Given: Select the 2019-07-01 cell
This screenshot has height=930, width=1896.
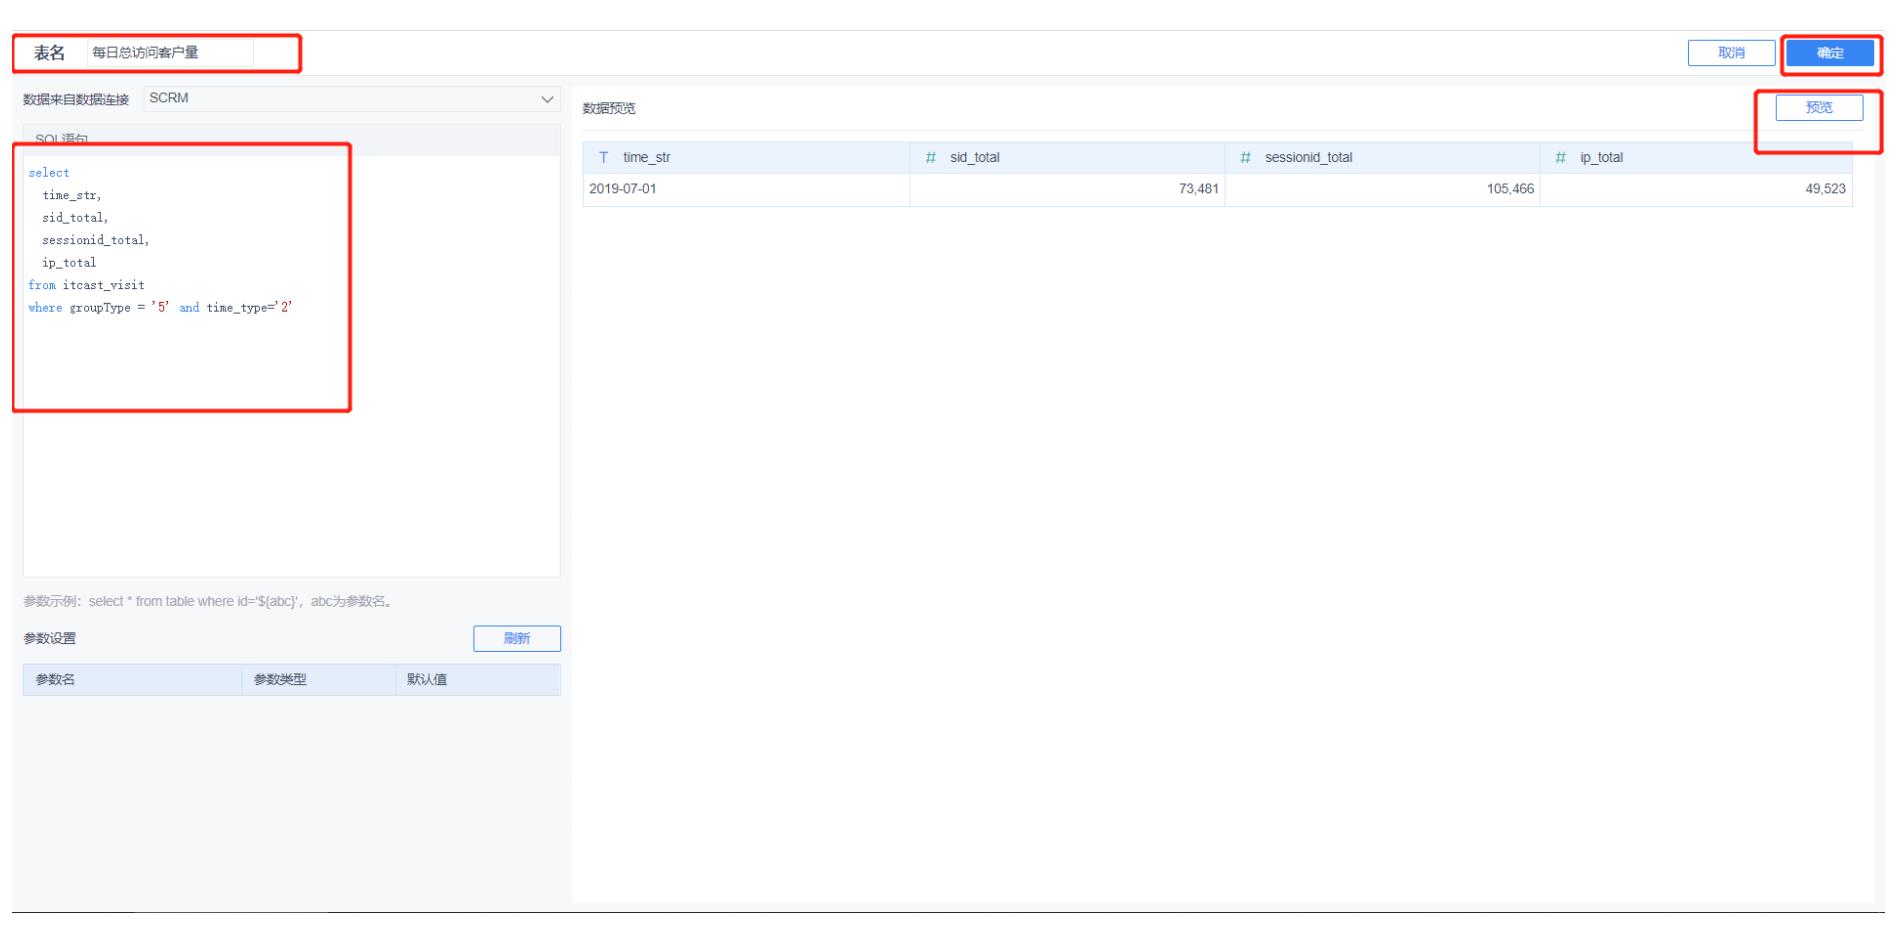Looking at the screenshot, I should pos(746,189).
